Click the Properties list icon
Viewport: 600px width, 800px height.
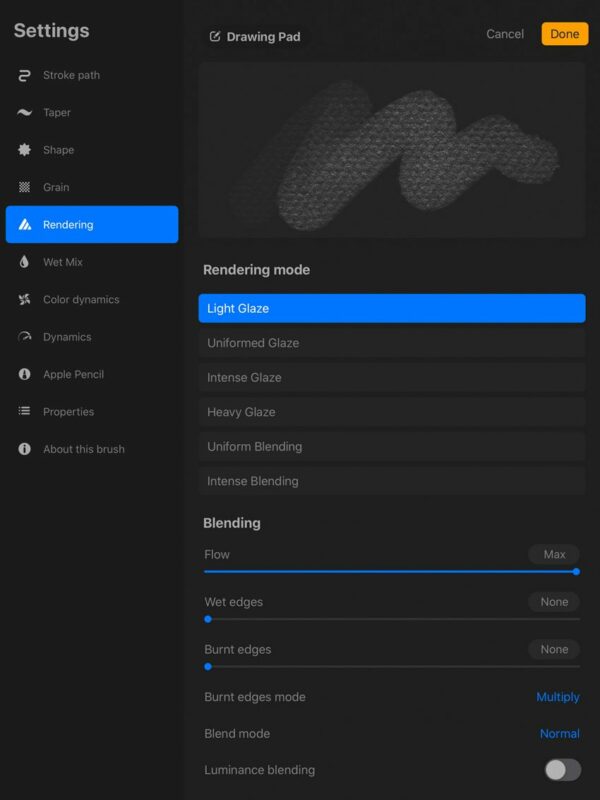tap(24, 412)
